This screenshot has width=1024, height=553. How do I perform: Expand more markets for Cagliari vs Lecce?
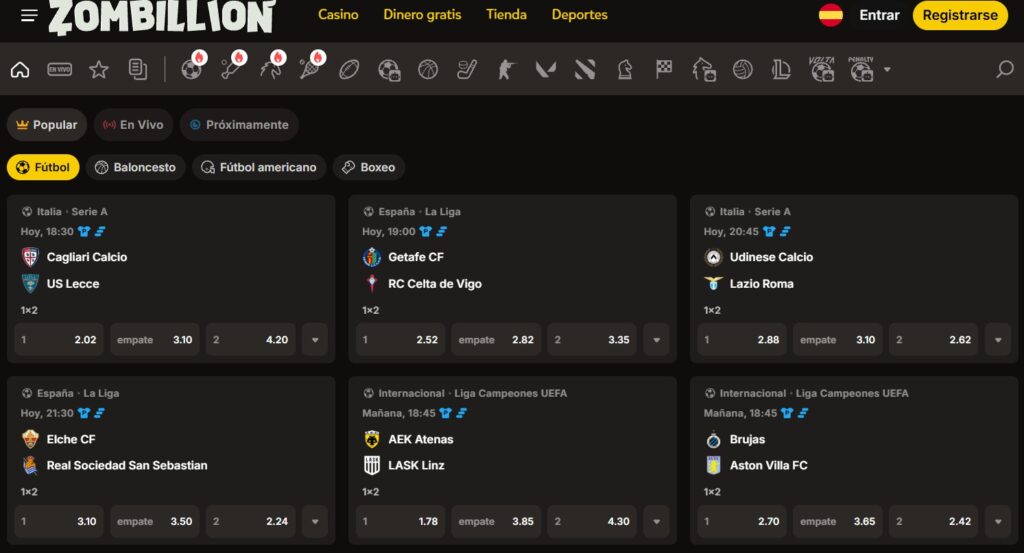(x=315, y=340)
